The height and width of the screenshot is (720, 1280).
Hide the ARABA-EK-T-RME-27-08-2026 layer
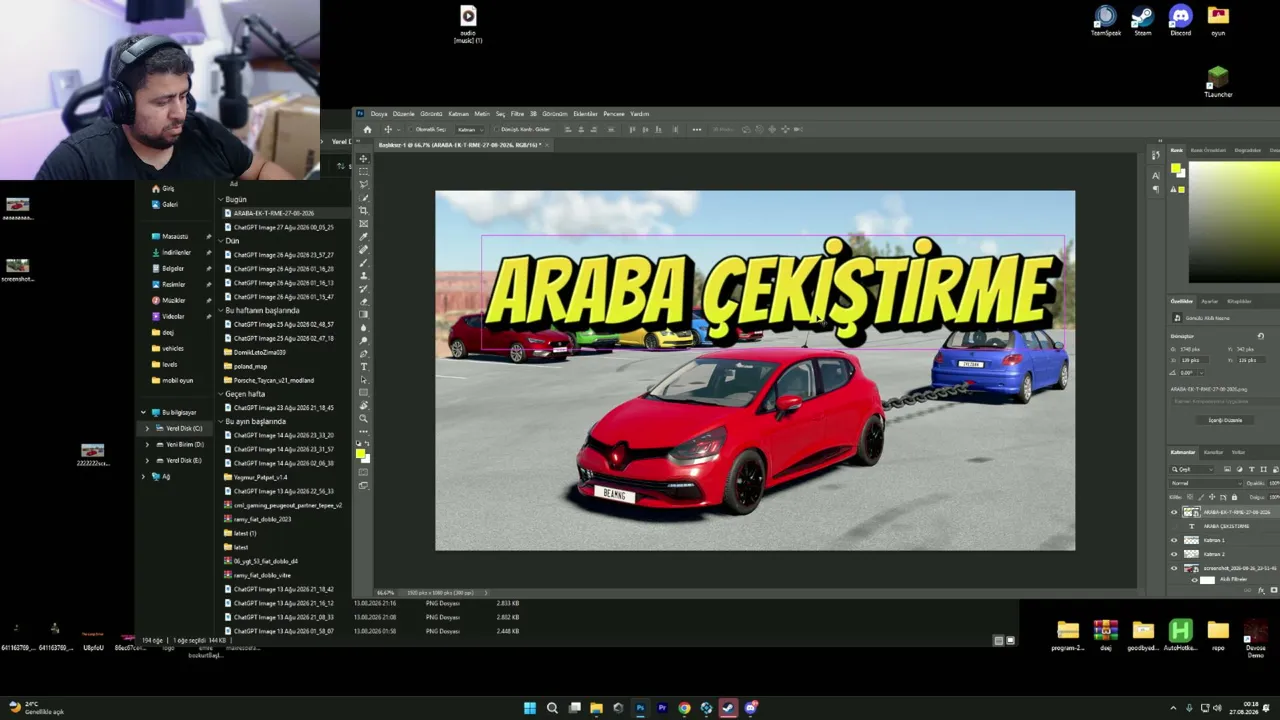(1174, 512)
